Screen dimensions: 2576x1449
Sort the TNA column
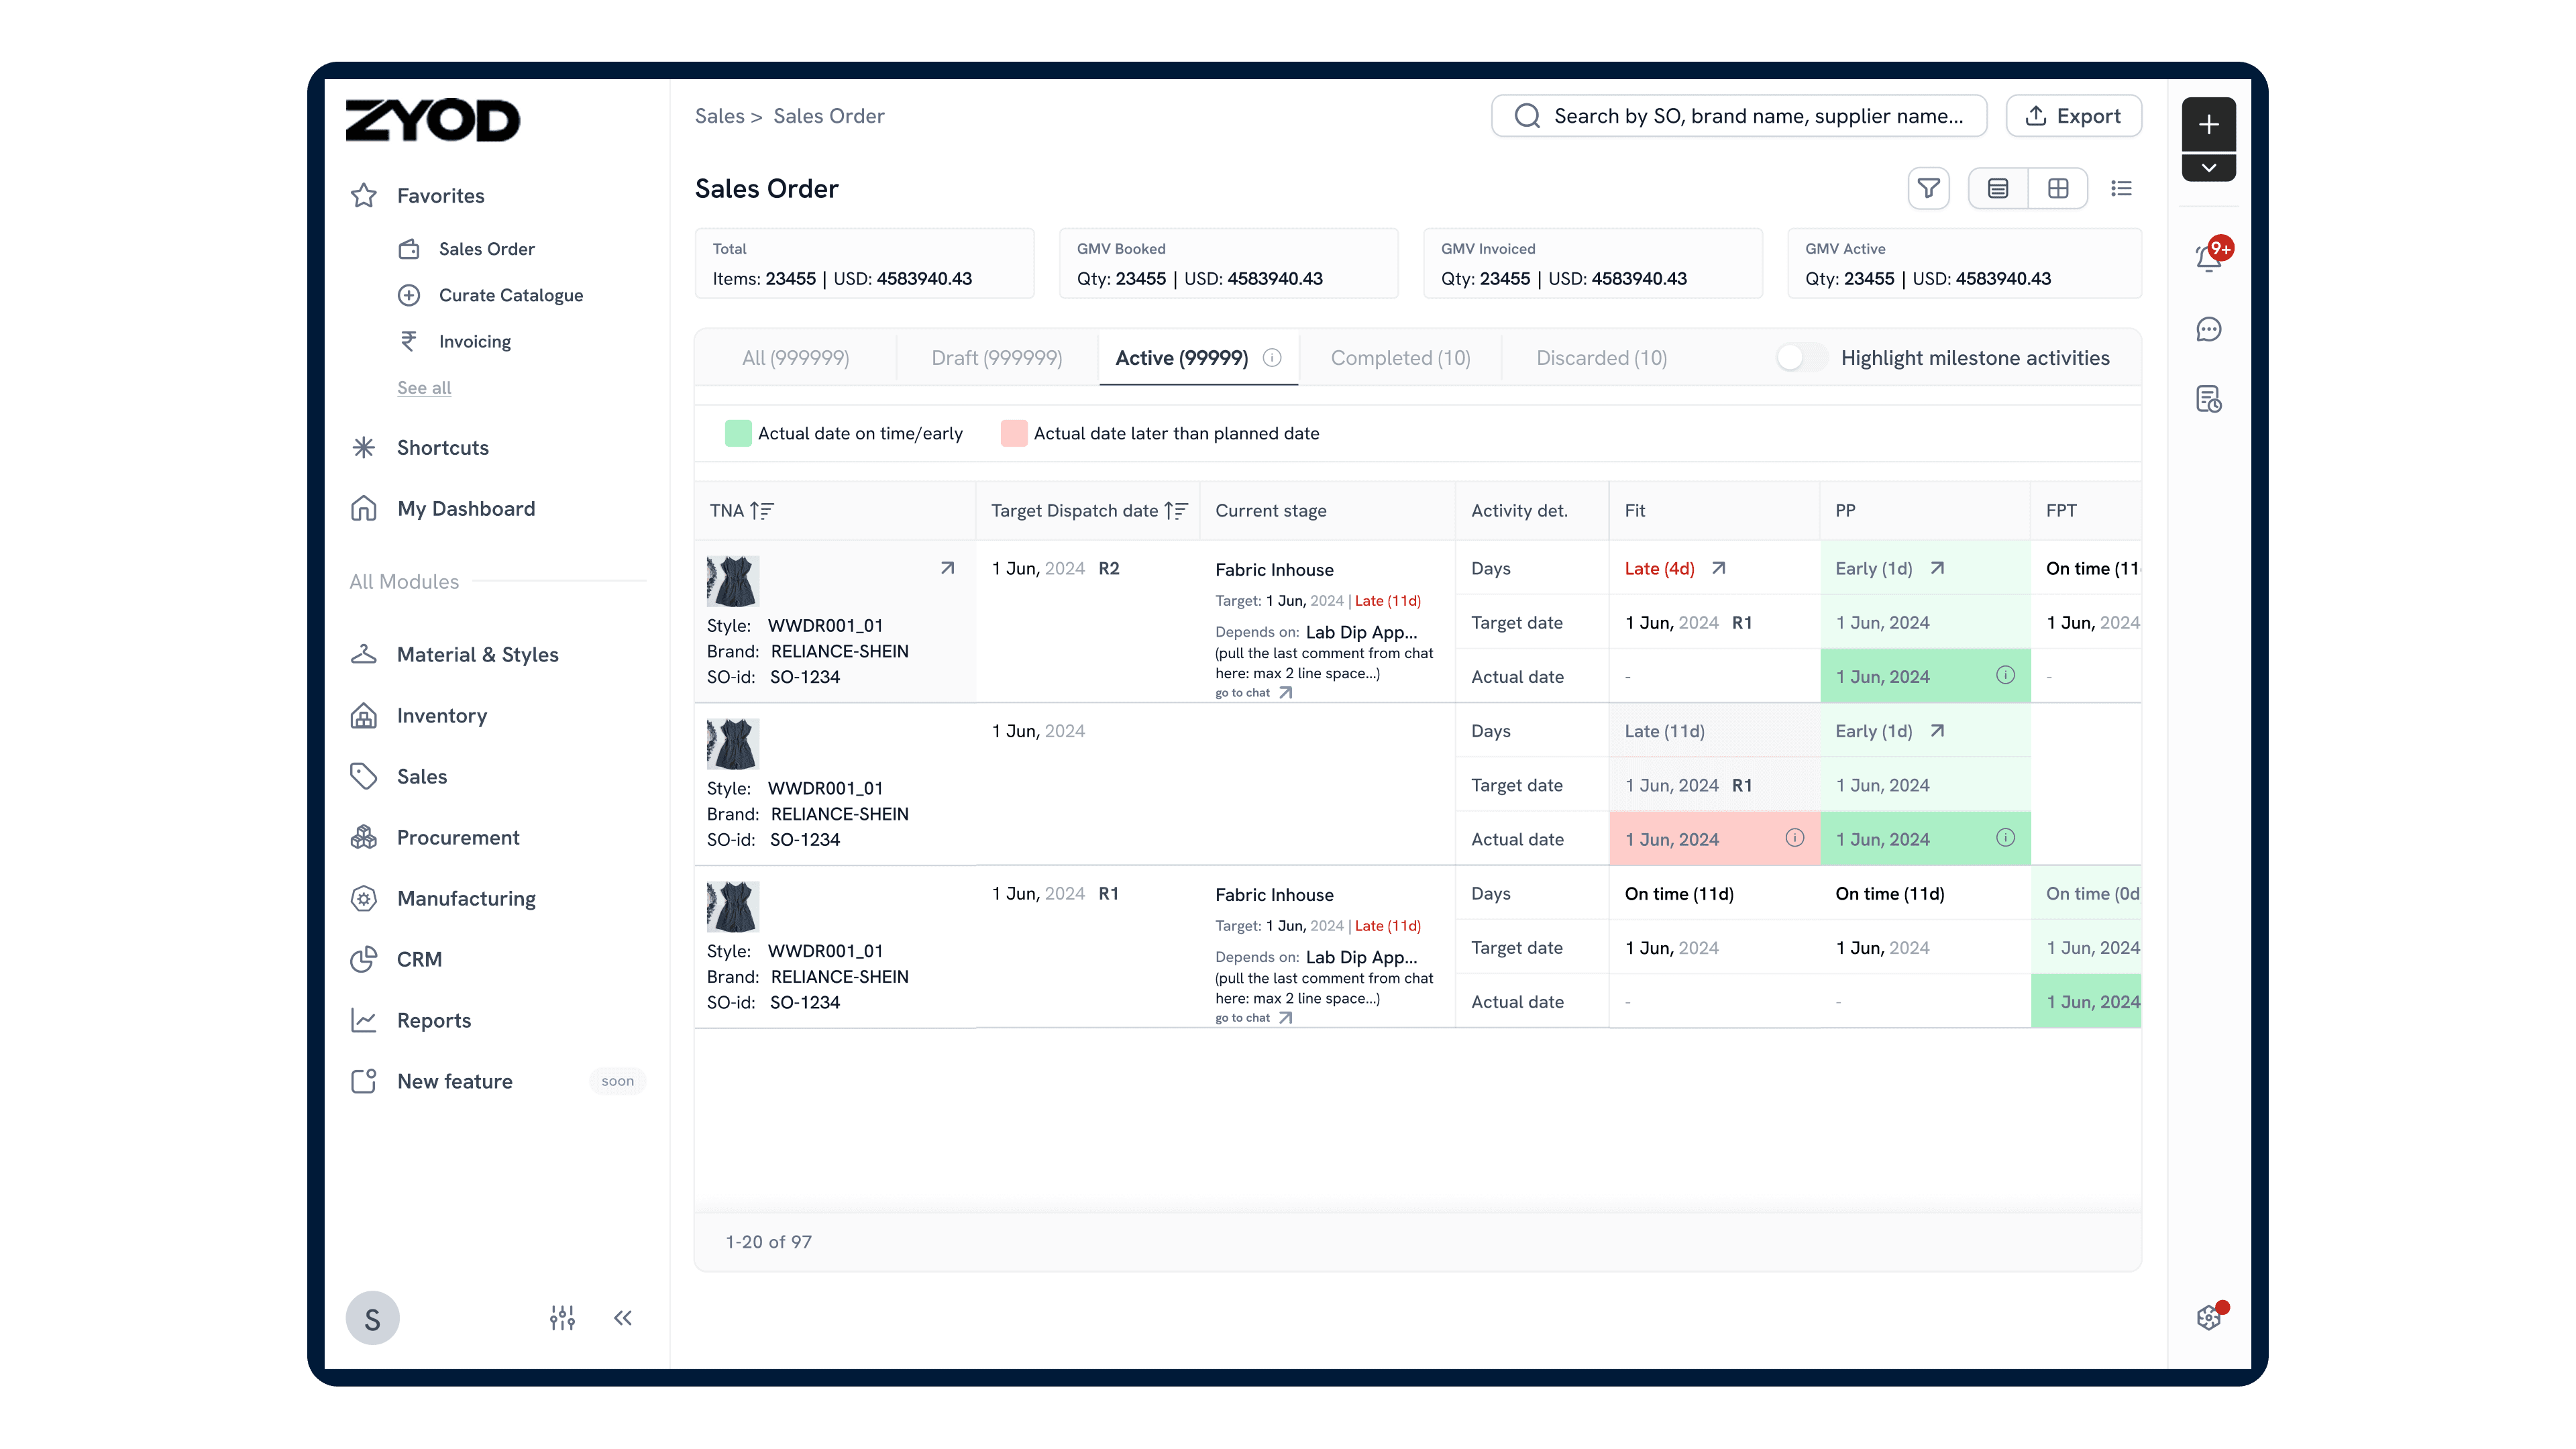point(762,511)
